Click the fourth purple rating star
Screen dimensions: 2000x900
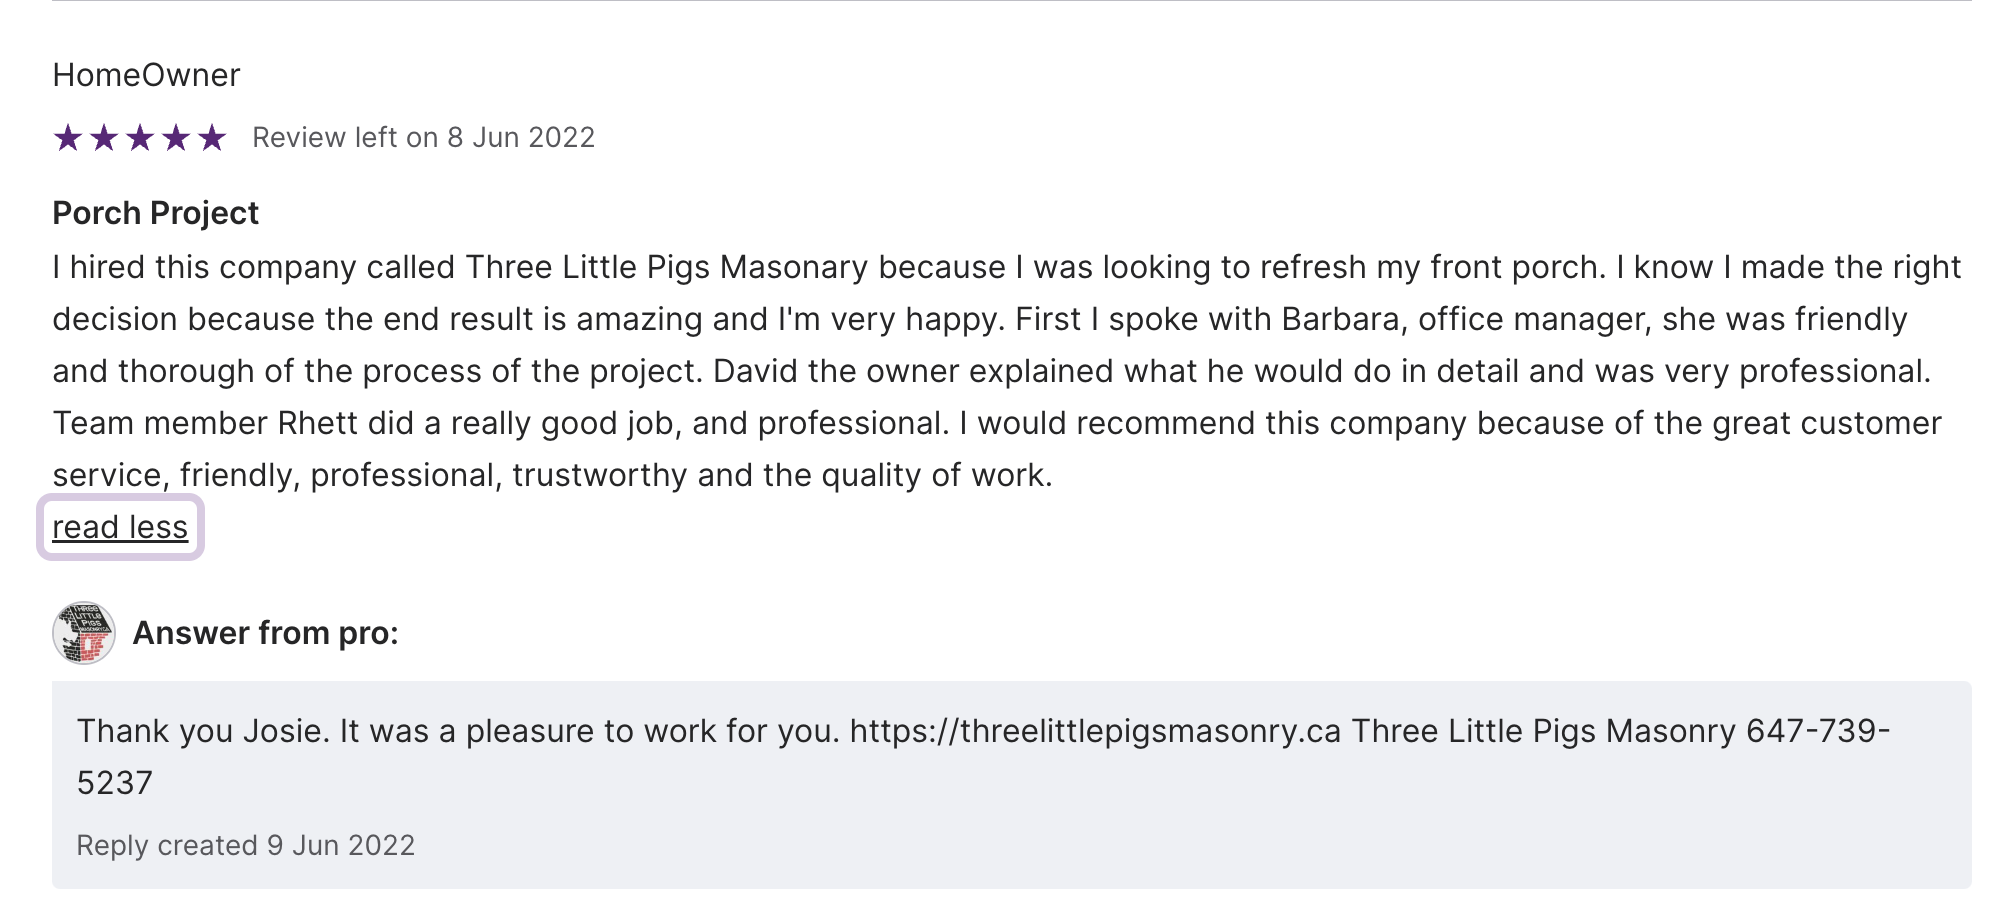(176, 138)
